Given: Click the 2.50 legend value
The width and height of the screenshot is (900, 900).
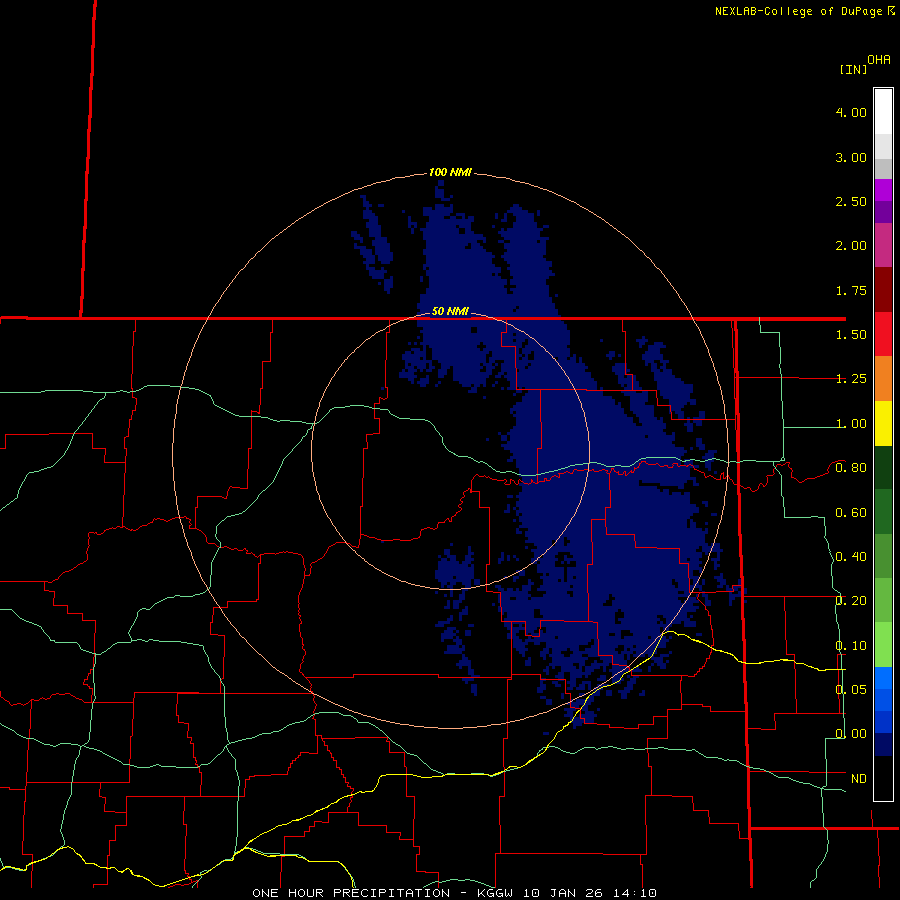Looking at the screenshot, I should [x=851, y=201].
